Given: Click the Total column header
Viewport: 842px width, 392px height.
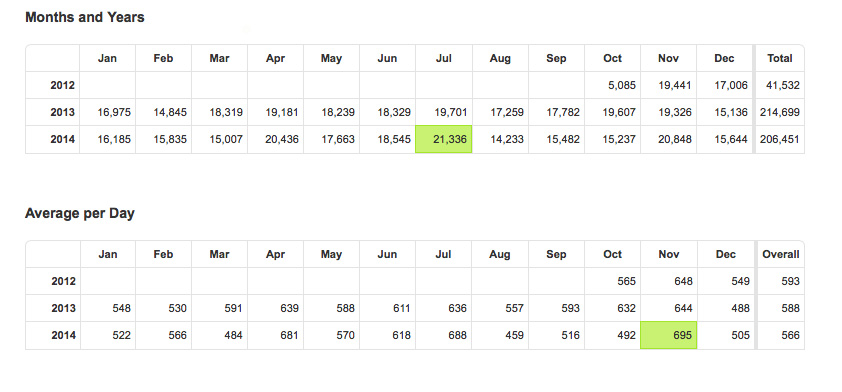Looking at the screenshot, I should [780, 58].
